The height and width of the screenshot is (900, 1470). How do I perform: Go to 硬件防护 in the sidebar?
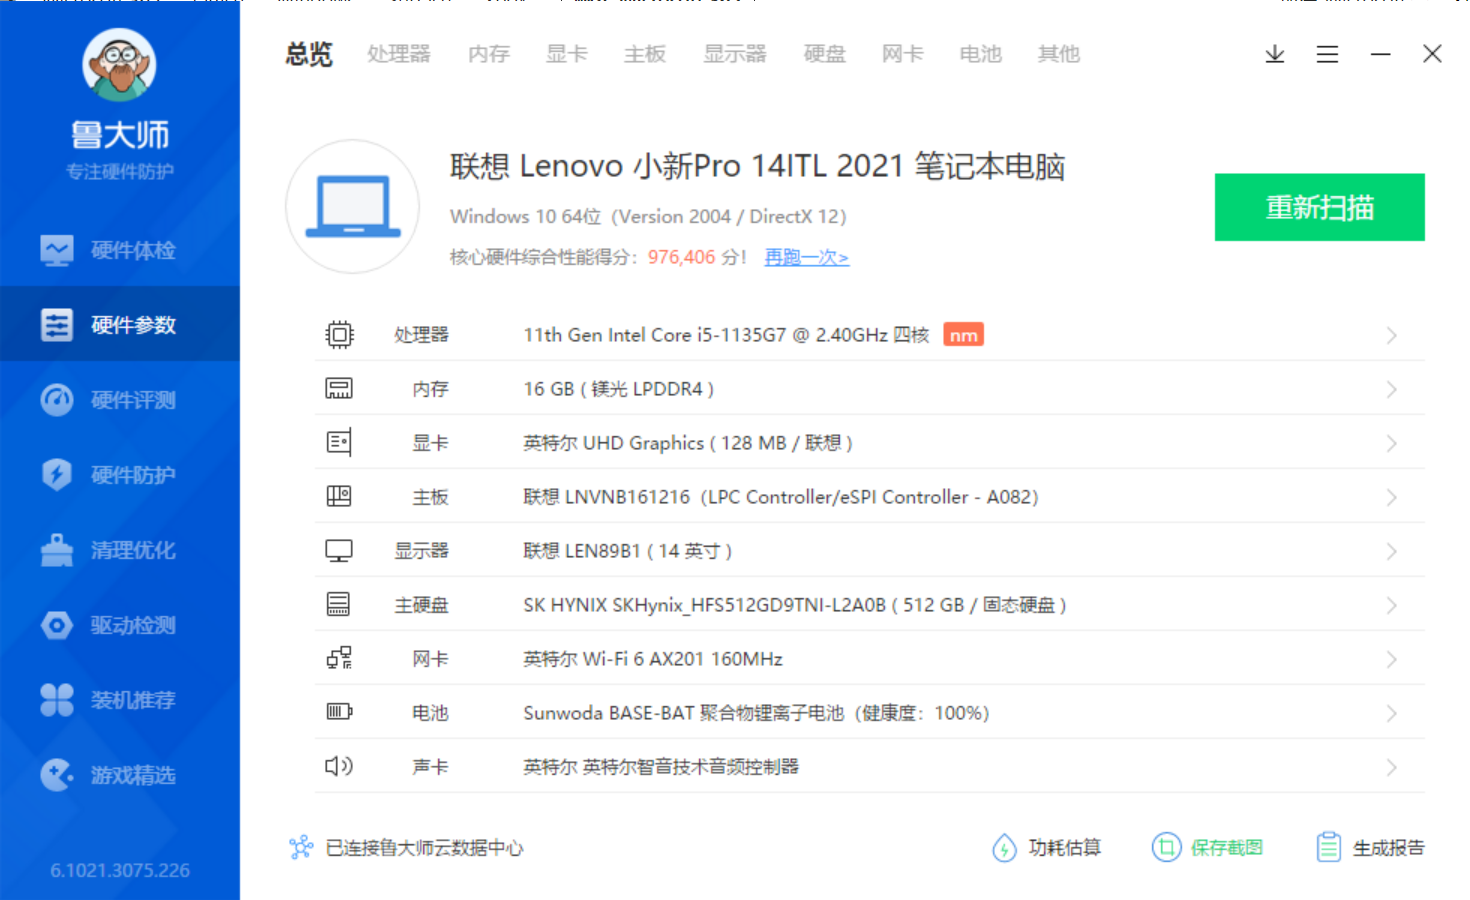coord(120,474)
